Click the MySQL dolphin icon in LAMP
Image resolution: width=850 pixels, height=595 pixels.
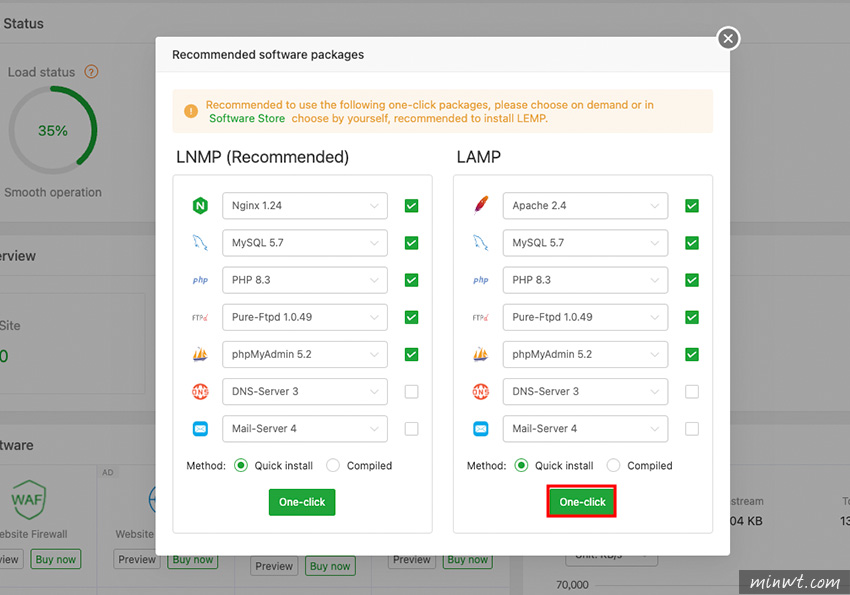click(481, 243)
